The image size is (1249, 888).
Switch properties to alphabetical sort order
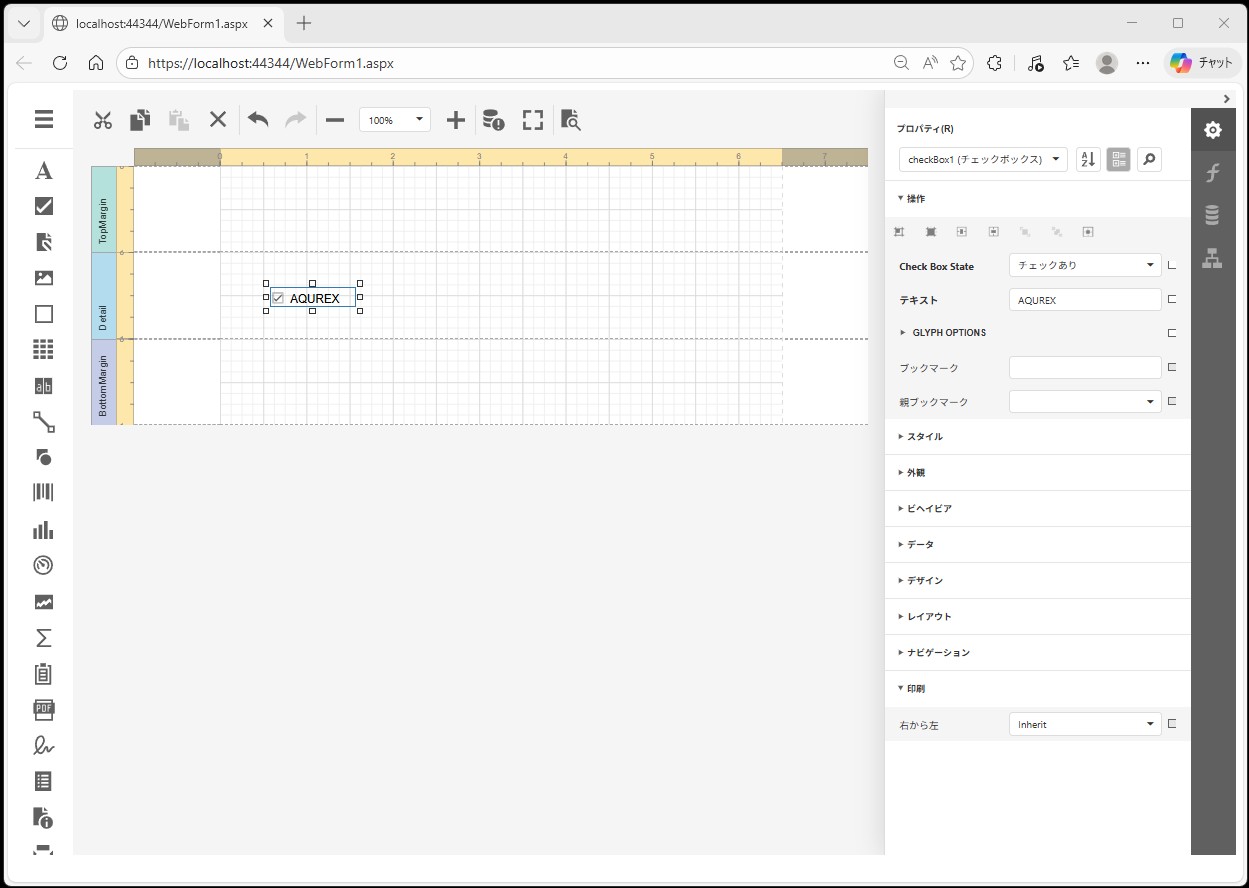(1088, 159)
